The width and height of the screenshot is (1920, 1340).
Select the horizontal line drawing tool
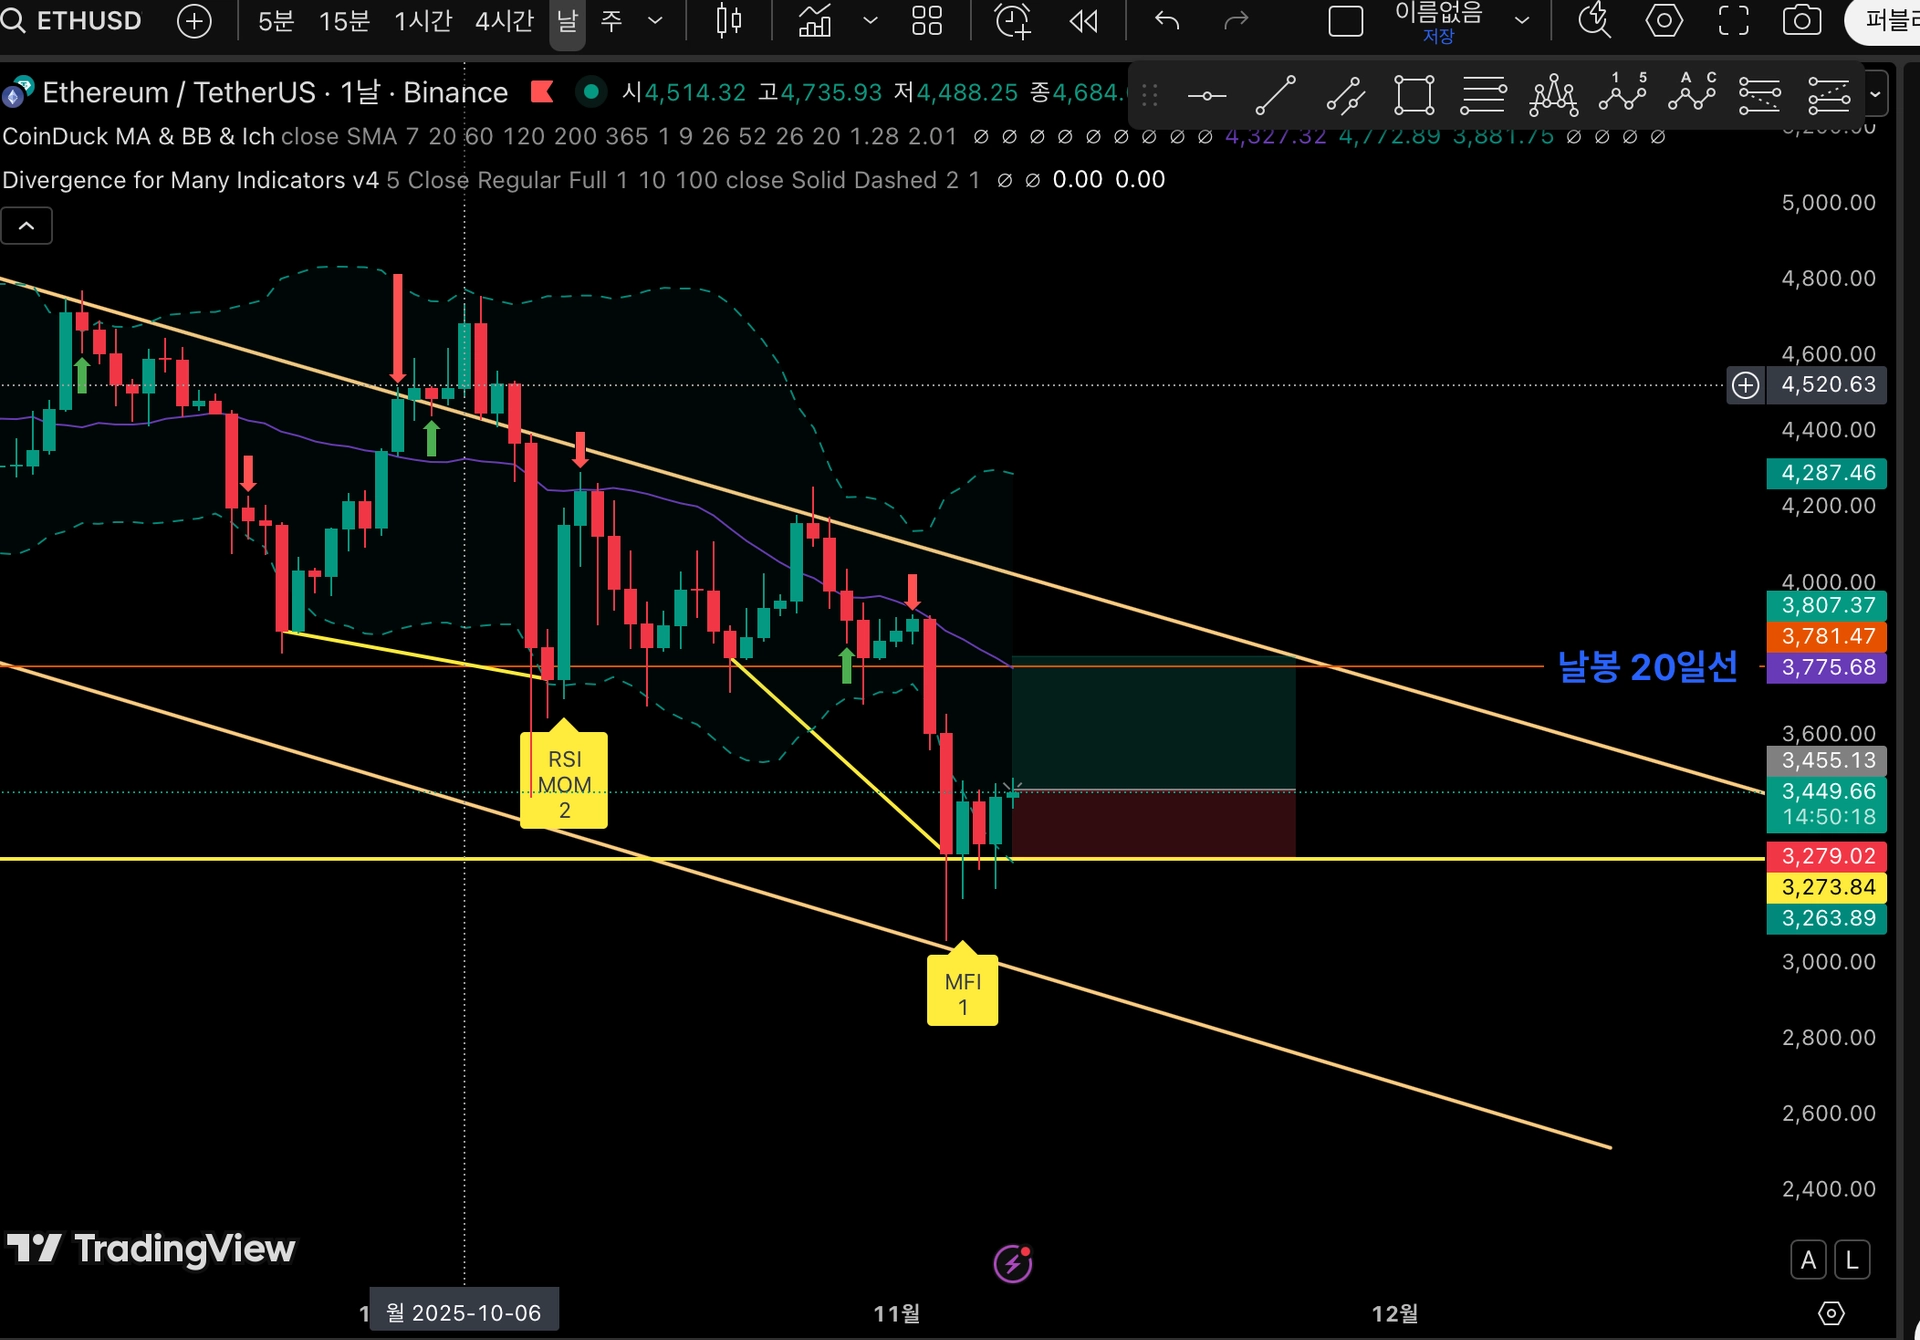point(1207,96)
